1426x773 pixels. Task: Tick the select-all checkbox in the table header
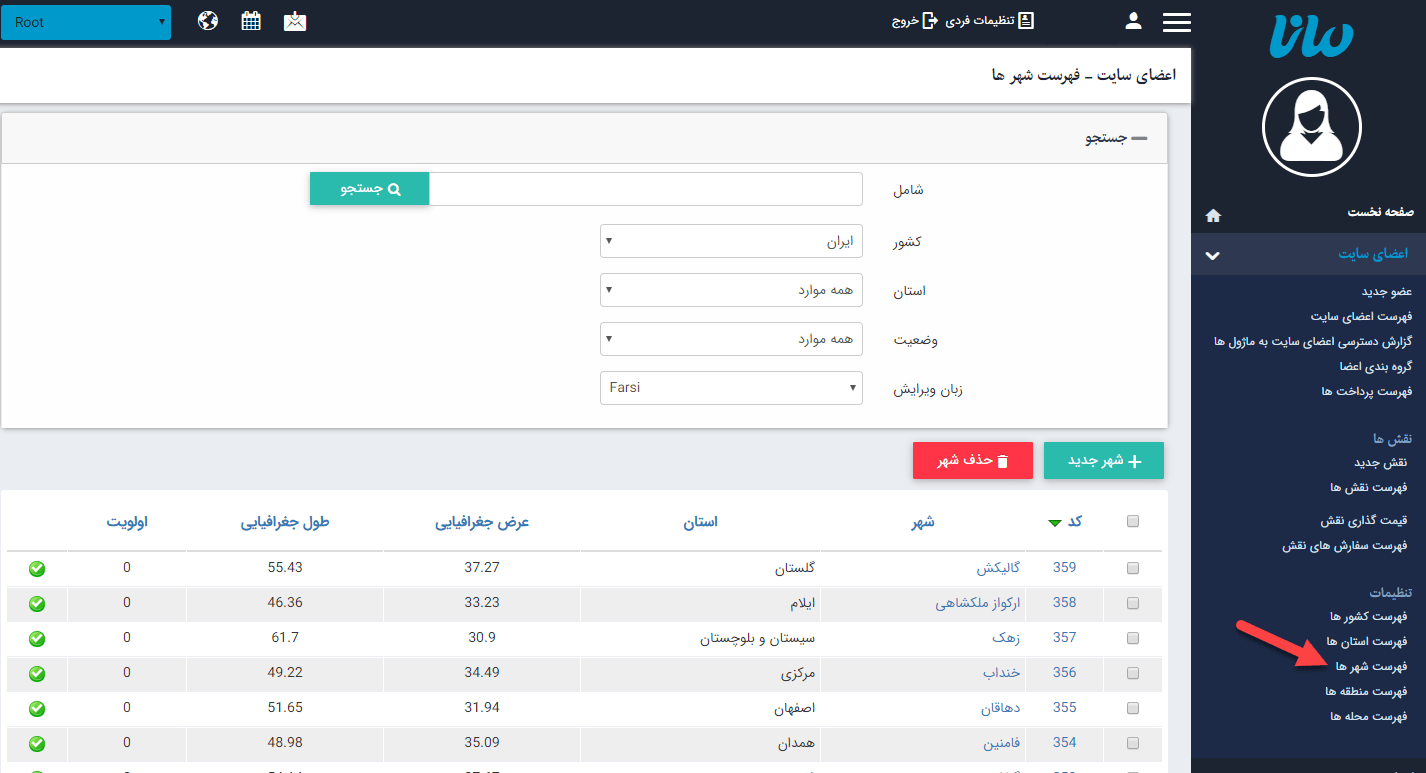click(1133, 521)
